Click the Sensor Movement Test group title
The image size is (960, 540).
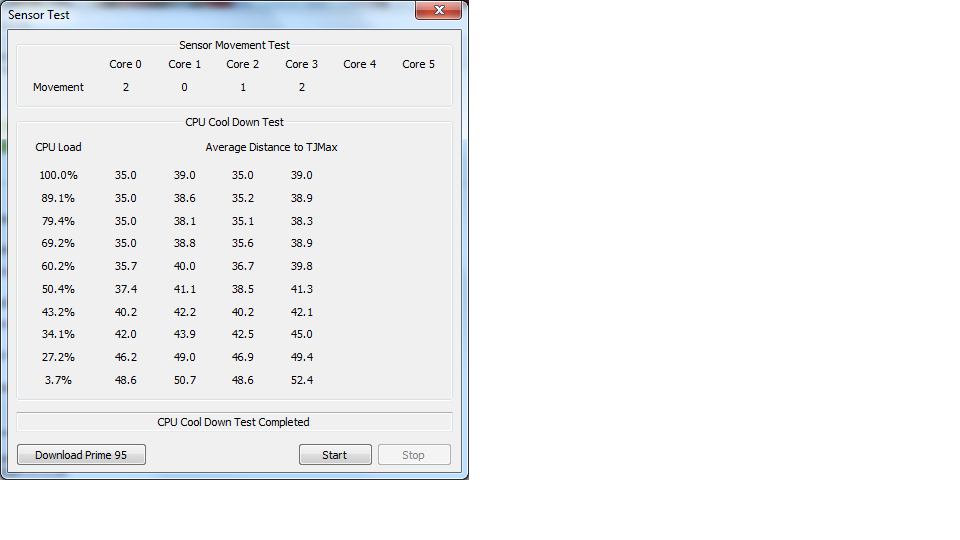(234, 45)
